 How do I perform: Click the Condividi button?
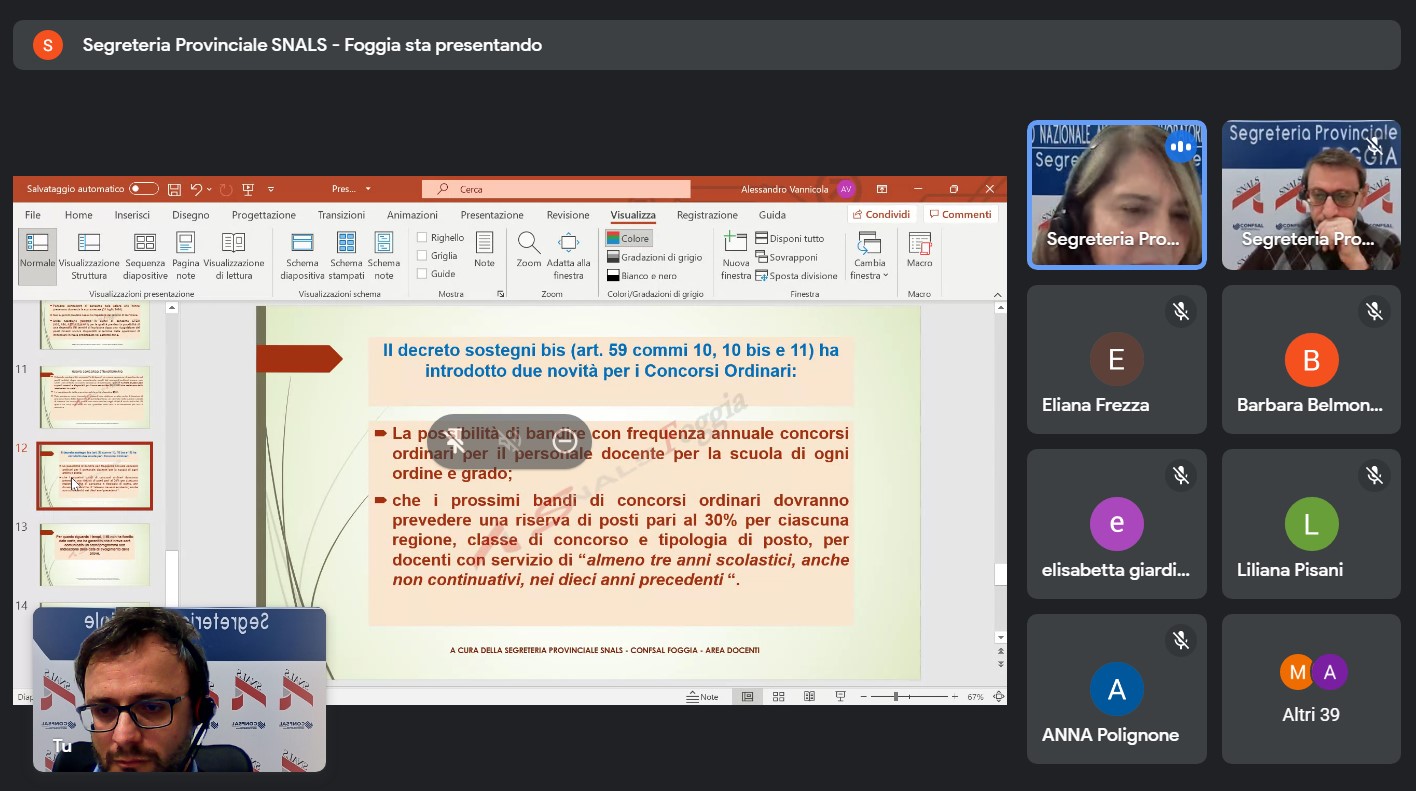[x=881, y=215]
